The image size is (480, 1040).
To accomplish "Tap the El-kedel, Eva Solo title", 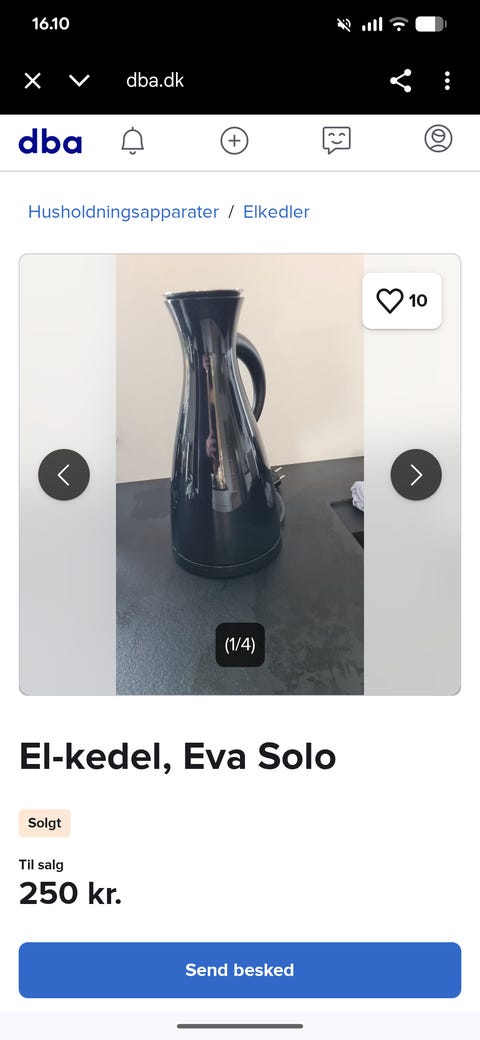I will tap(178, 757).
